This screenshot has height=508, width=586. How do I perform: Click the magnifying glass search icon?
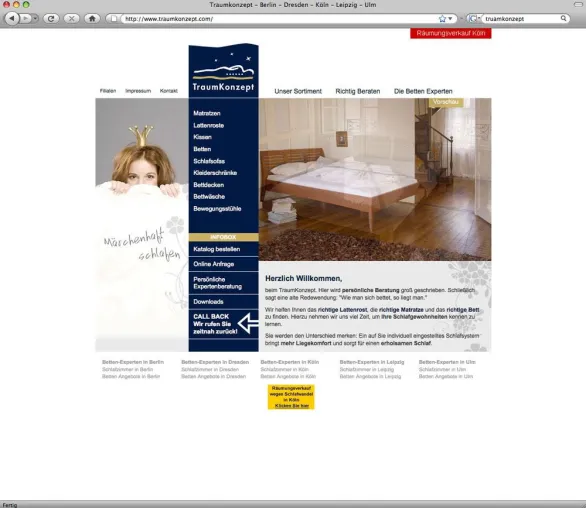point(564,18)
